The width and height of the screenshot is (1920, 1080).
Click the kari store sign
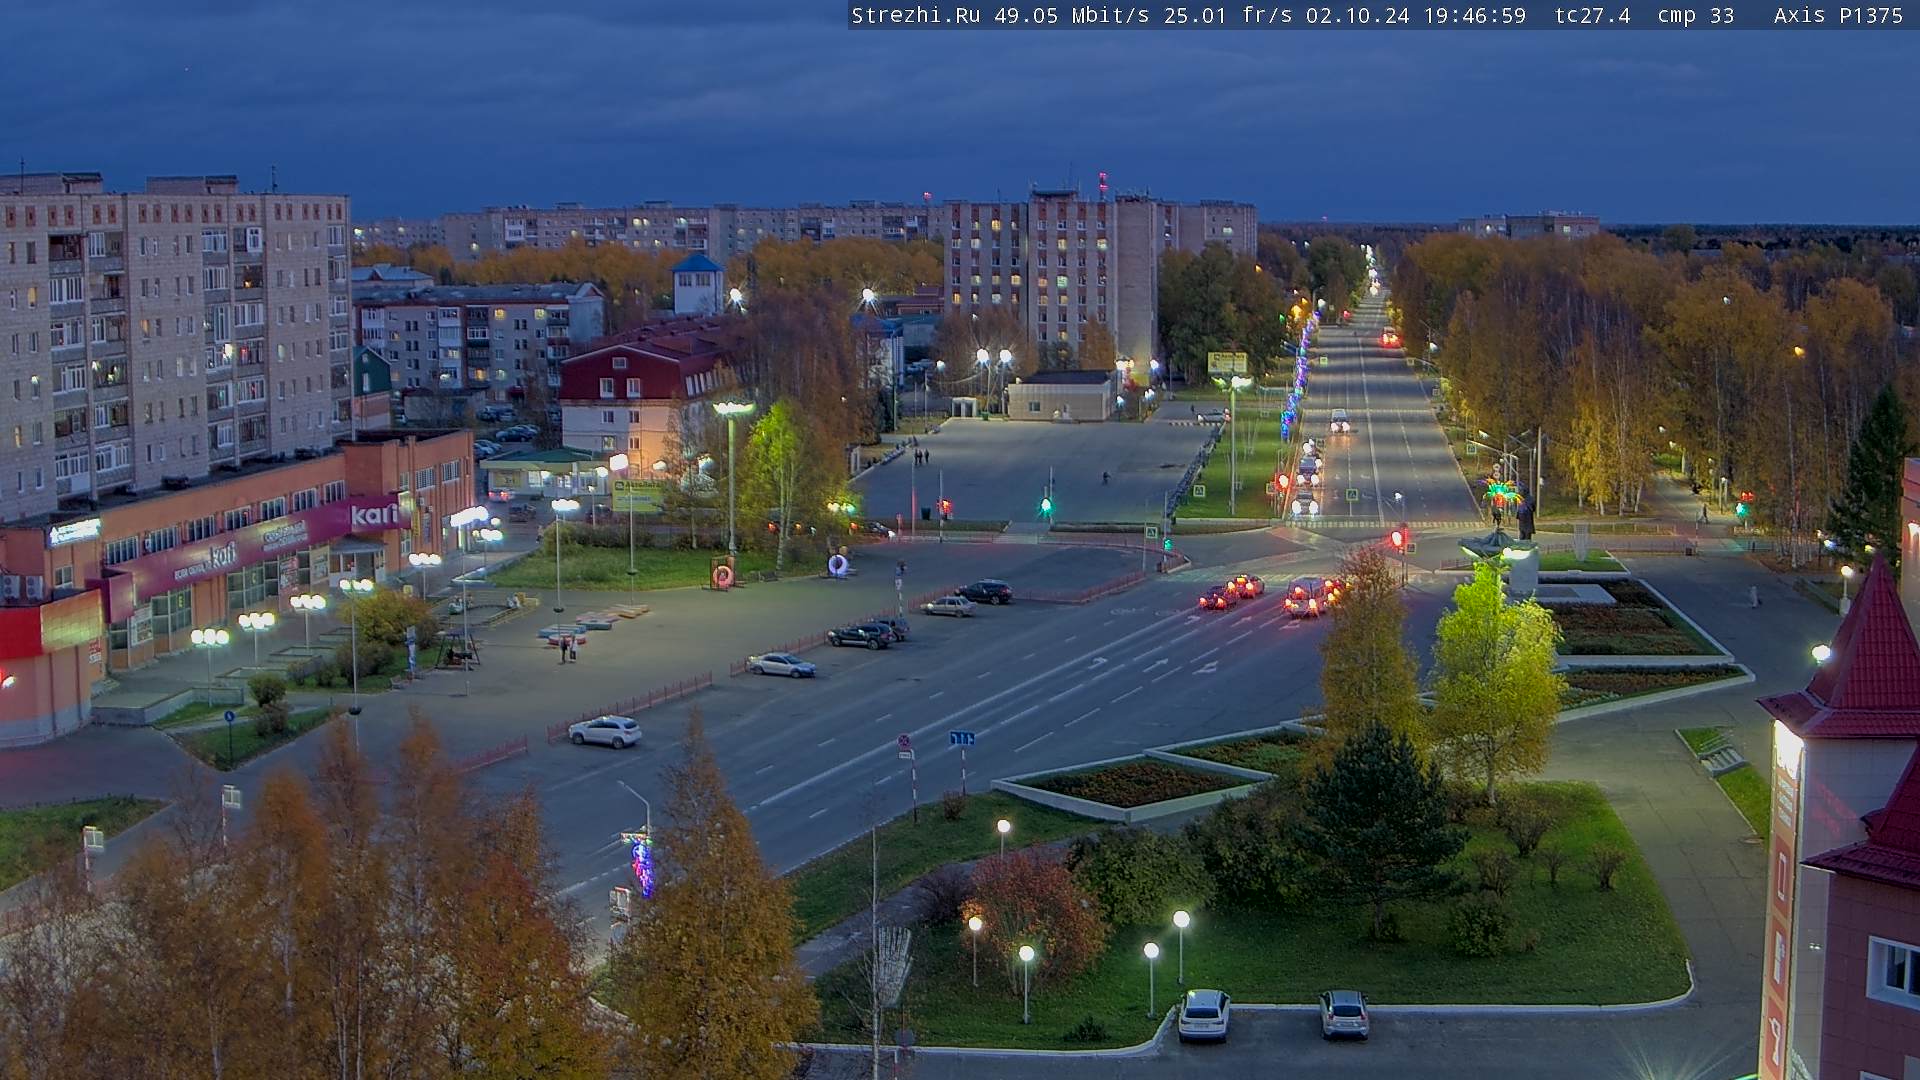click(x=374, y=515)
